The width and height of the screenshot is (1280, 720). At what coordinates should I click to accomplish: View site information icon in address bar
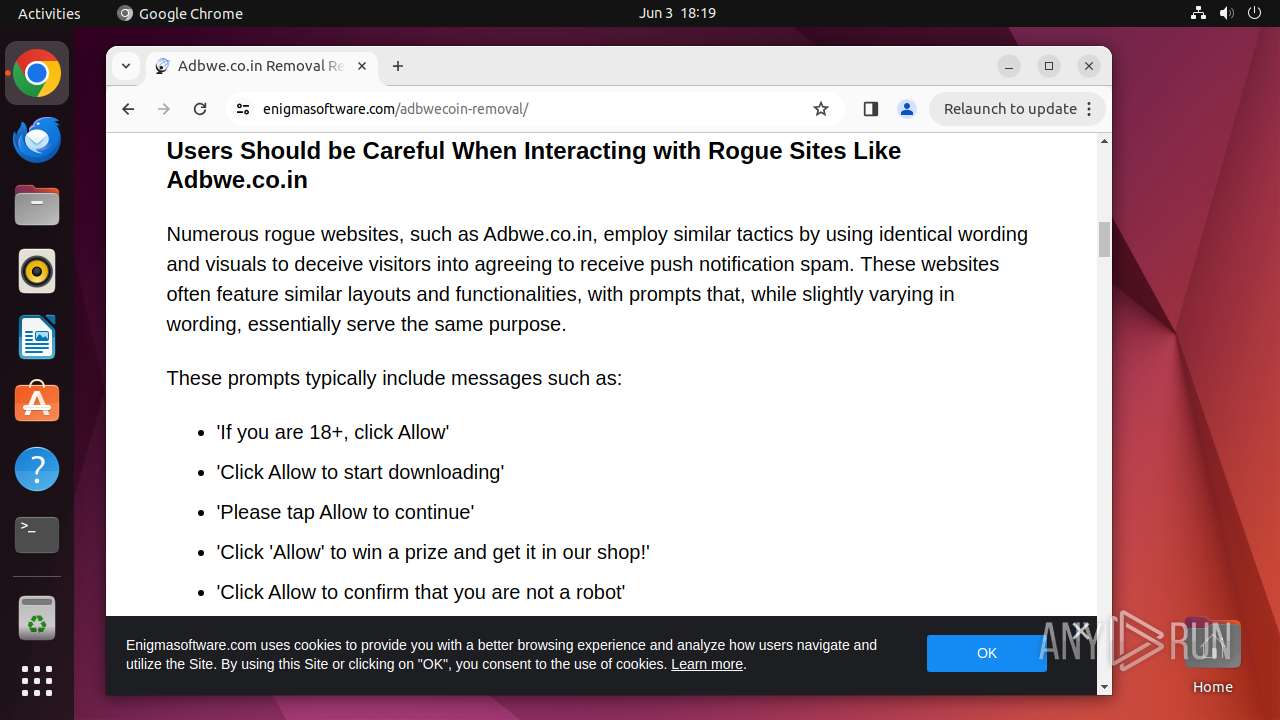[243, 109]
